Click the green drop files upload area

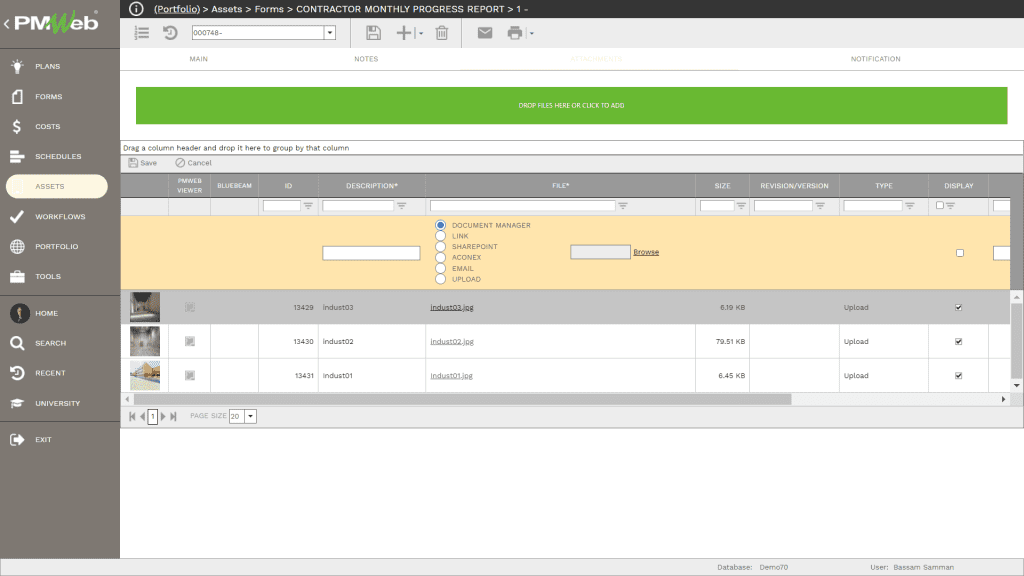pyautogui.click(x=571, y=105)
